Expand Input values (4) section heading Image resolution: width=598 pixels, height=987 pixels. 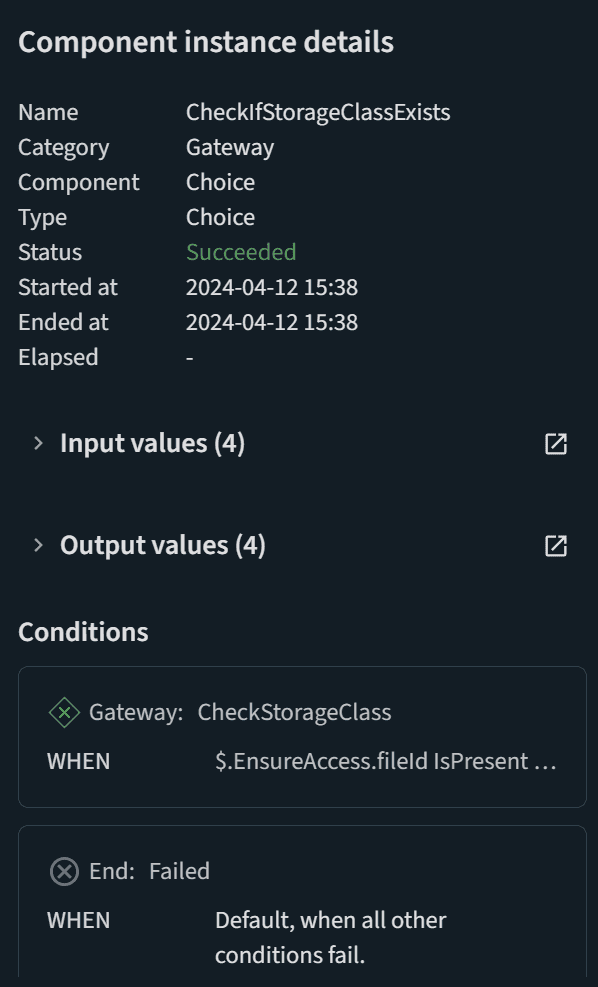click(x=152, y=443)
